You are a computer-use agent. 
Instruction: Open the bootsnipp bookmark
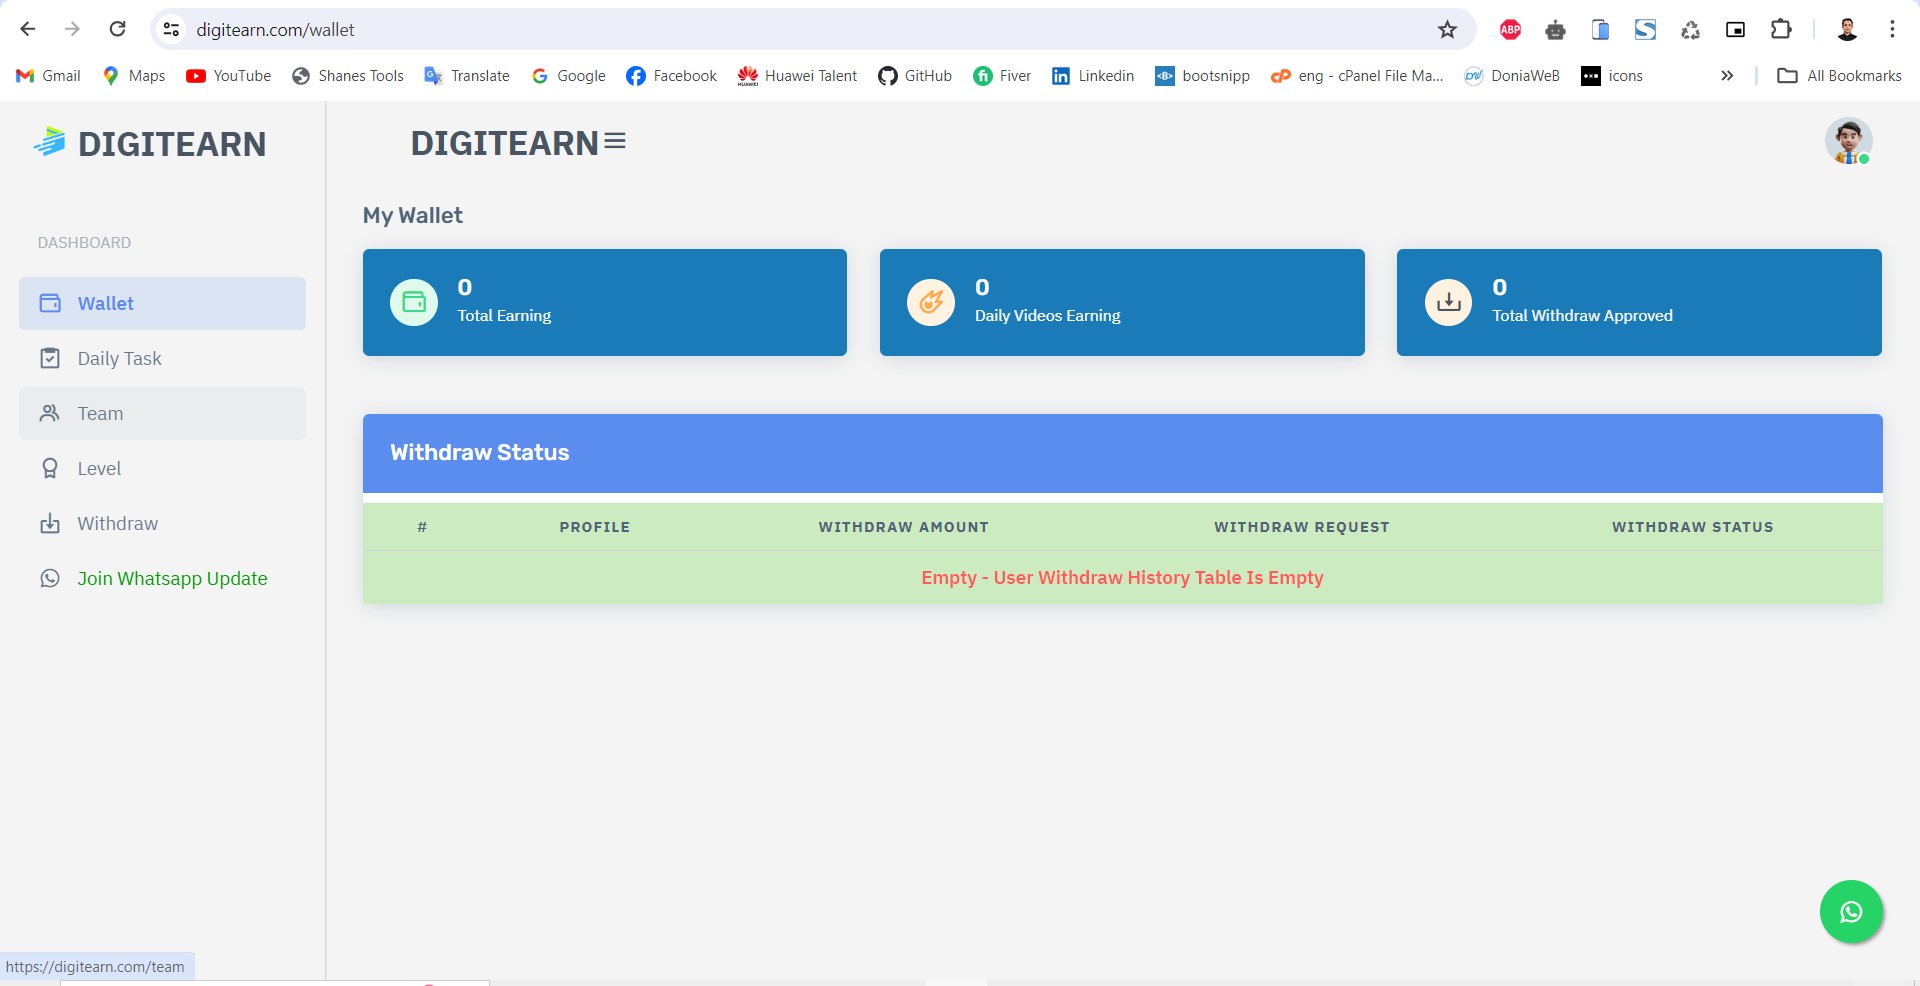(x=1203, y=76)
